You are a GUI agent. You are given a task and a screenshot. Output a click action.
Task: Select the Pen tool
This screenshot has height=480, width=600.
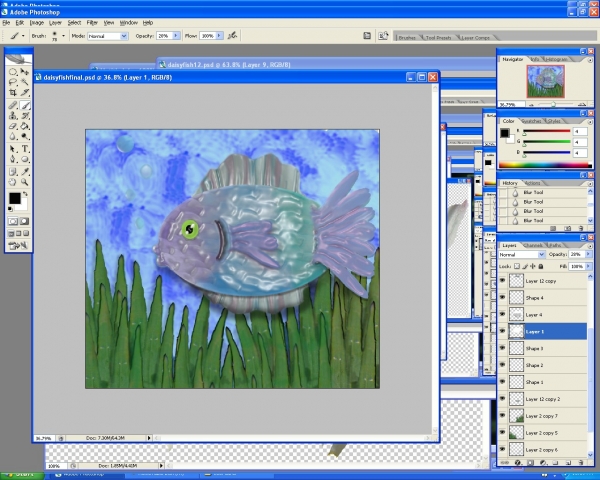point(13,159)
